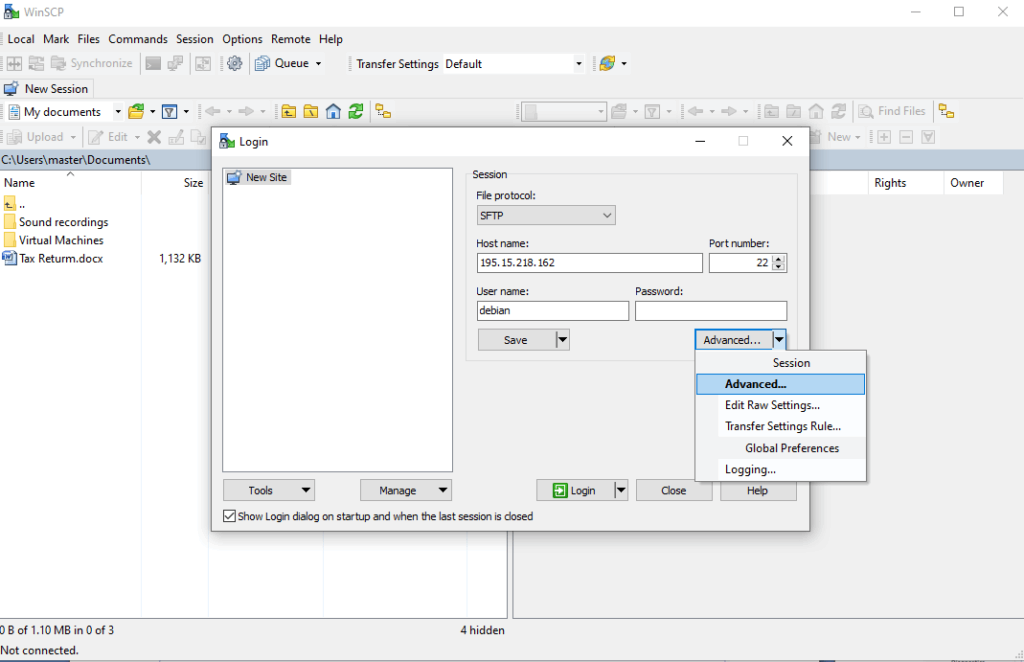Viewport: 1024px width, 662px height.
Task: Click the local open directory folder icon
Action: pyautogui.click(x=136, y=112)
